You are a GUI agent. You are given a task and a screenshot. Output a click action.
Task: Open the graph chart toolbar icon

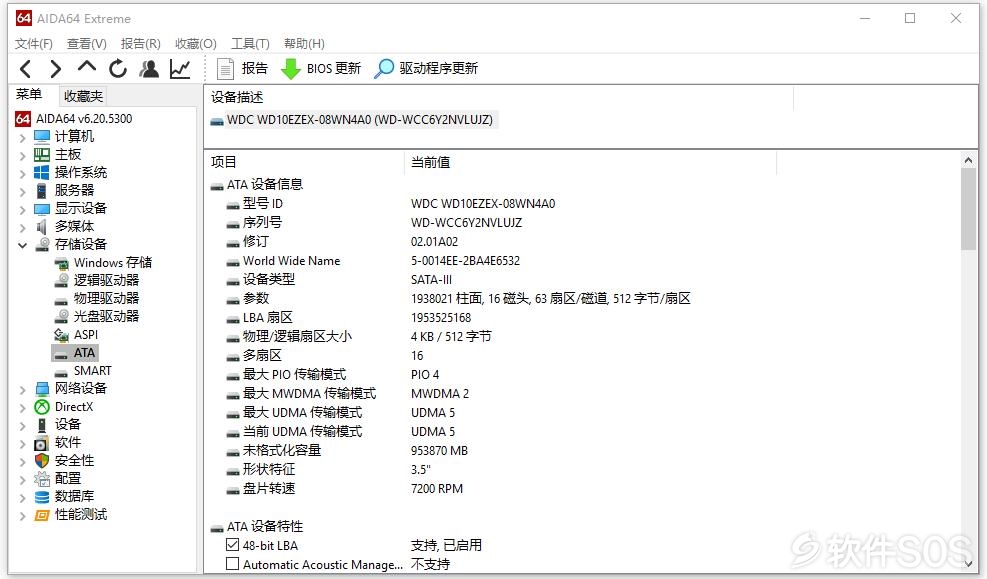tap(180, 69)
